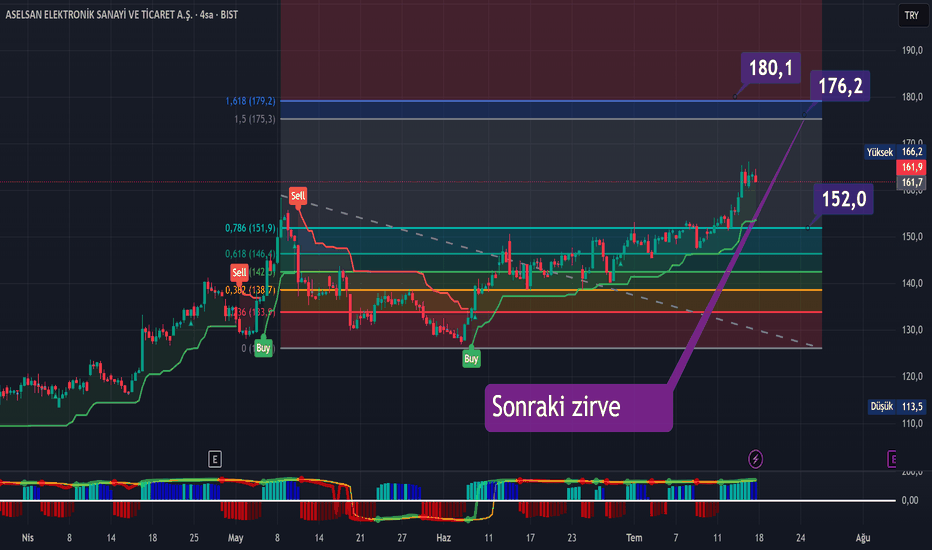Select the 176,2 price callout

click(840, 86)
